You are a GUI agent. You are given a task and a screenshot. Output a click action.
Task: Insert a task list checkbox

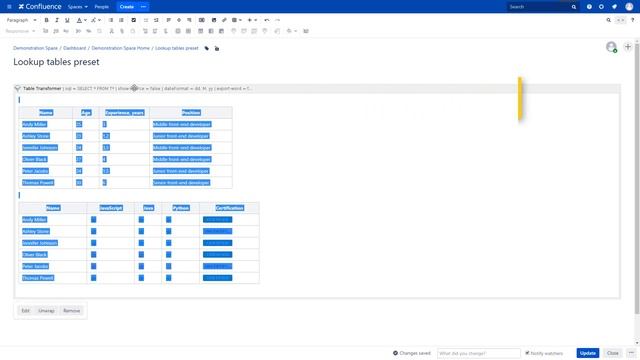click(133, 20)
